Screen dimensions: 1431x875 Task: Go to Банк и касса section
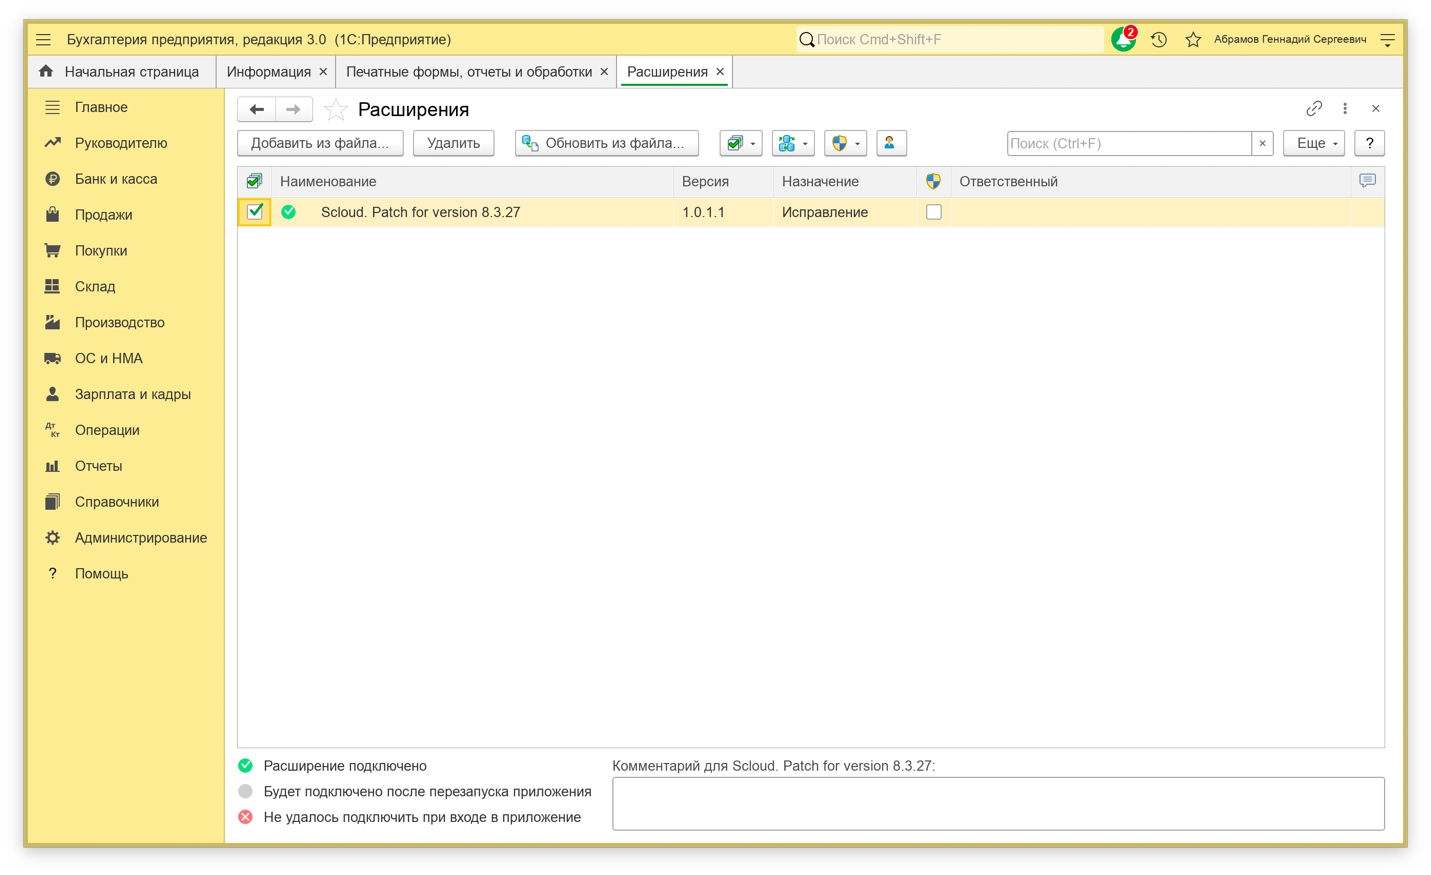116,179
